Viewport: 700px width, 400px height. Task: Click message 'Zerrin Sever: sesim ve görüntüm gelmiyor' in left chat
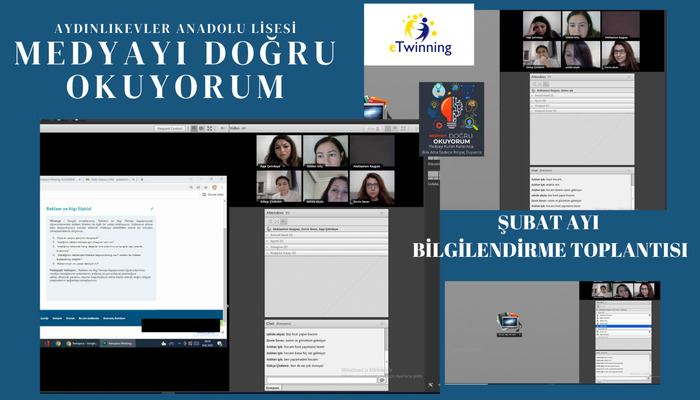click(x=296, y=340)
